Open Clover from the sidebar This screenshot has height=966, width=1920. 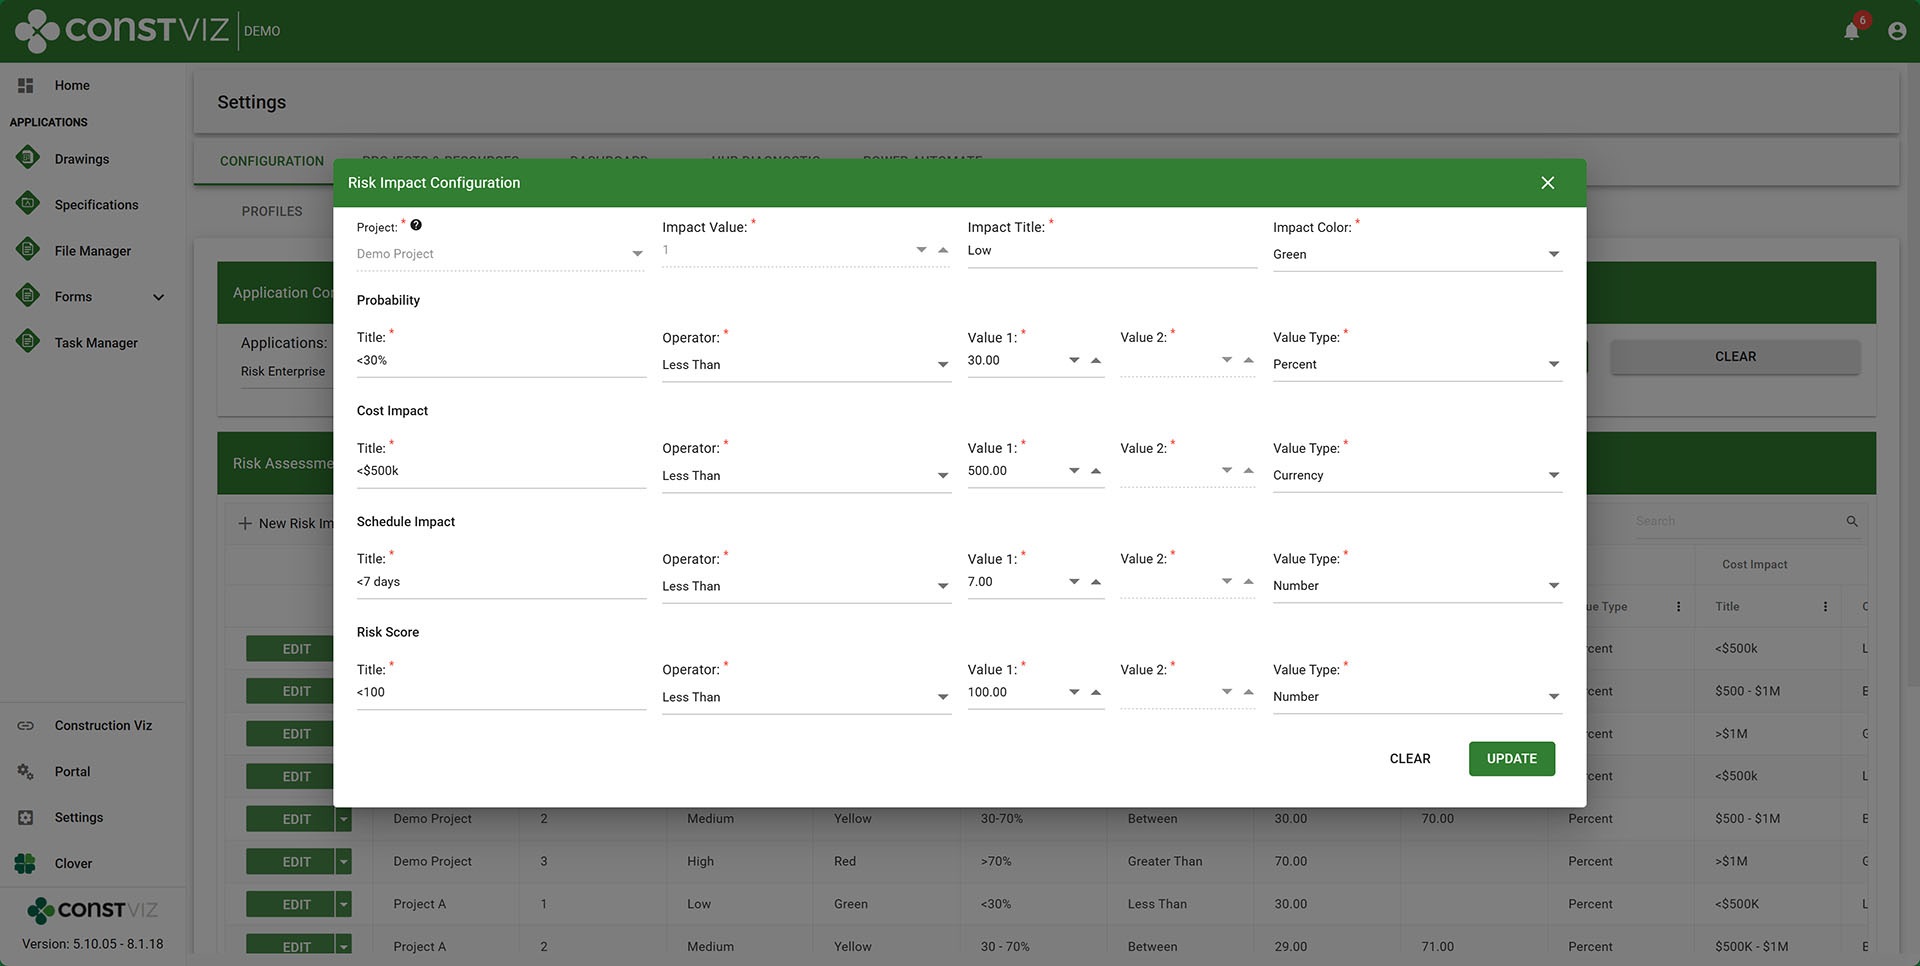(73, 863)
